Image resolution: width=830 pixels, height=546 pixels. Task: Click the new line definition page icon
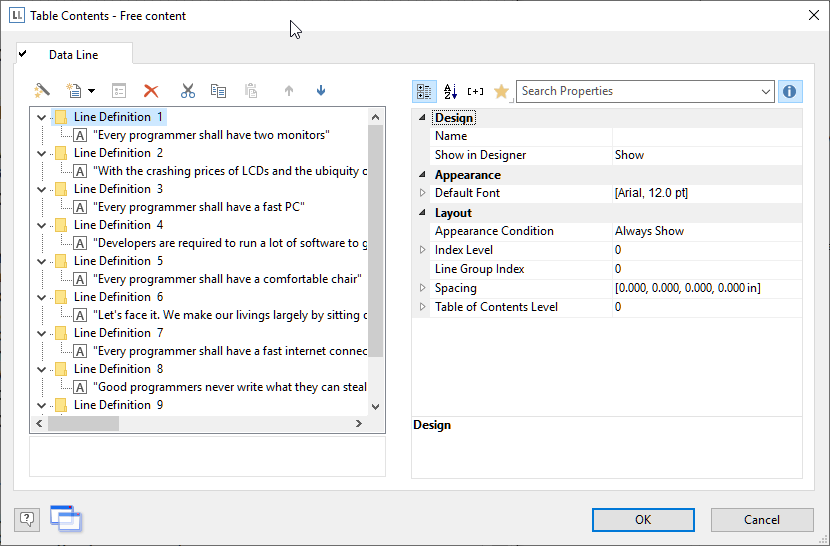click(x=74, y=91)
